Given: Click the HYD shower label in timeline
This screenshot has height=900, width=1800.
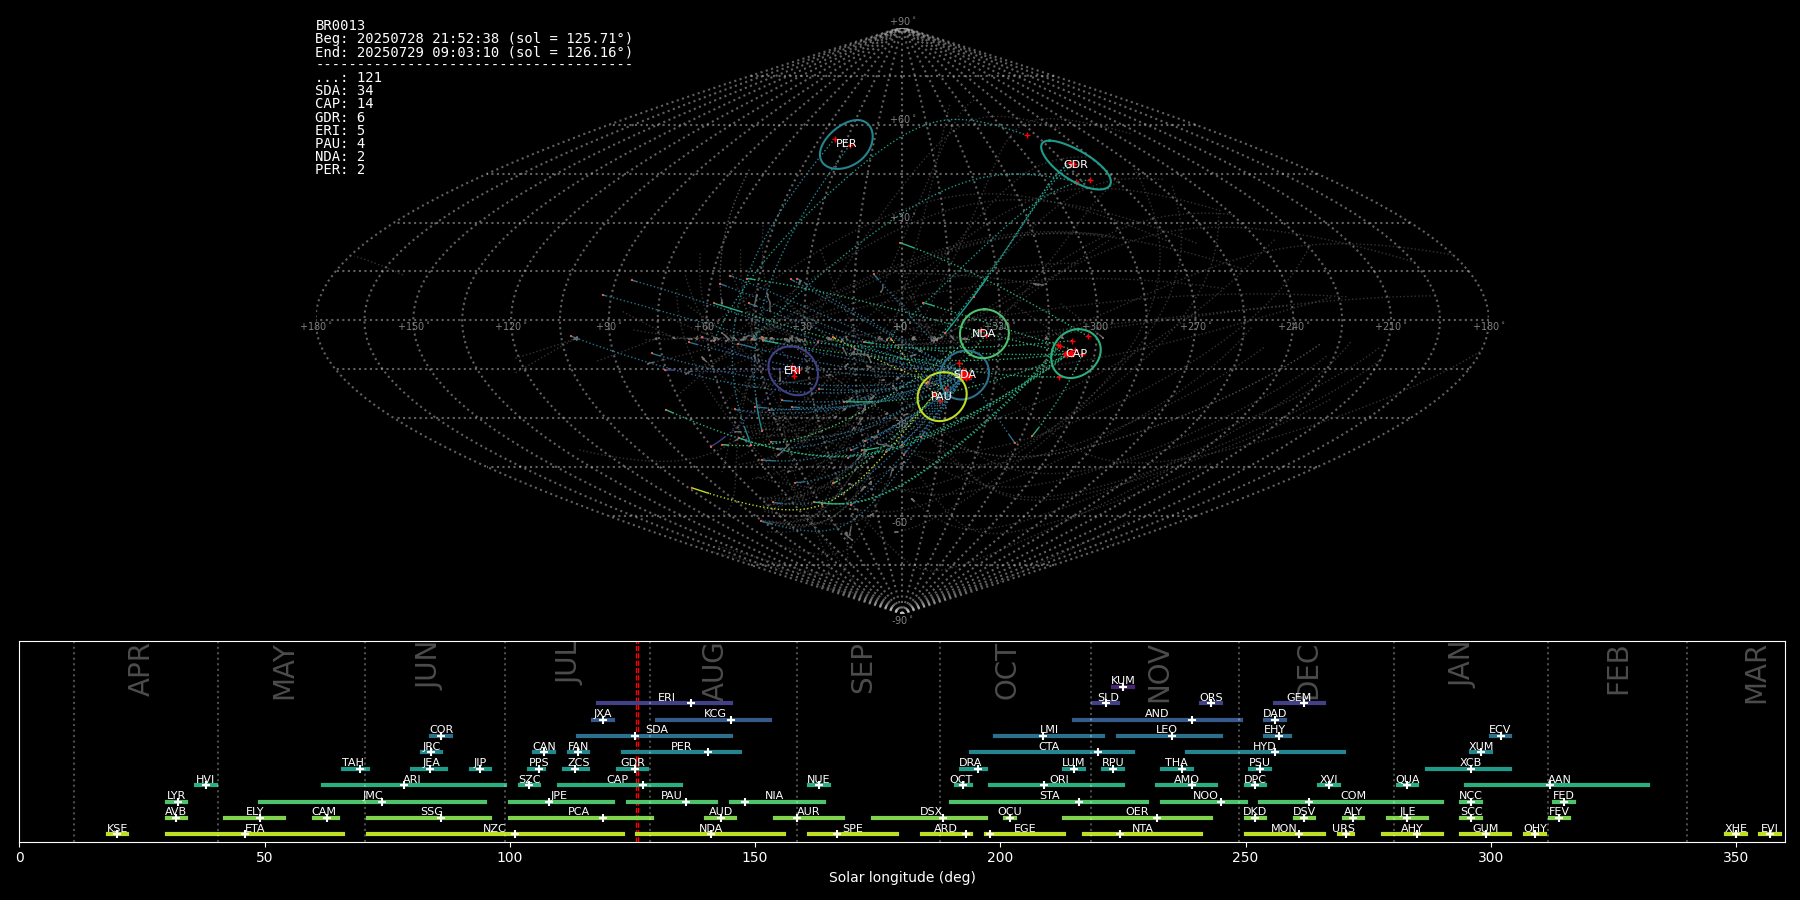Looking at the screenshot, I should click(1264, 747).
